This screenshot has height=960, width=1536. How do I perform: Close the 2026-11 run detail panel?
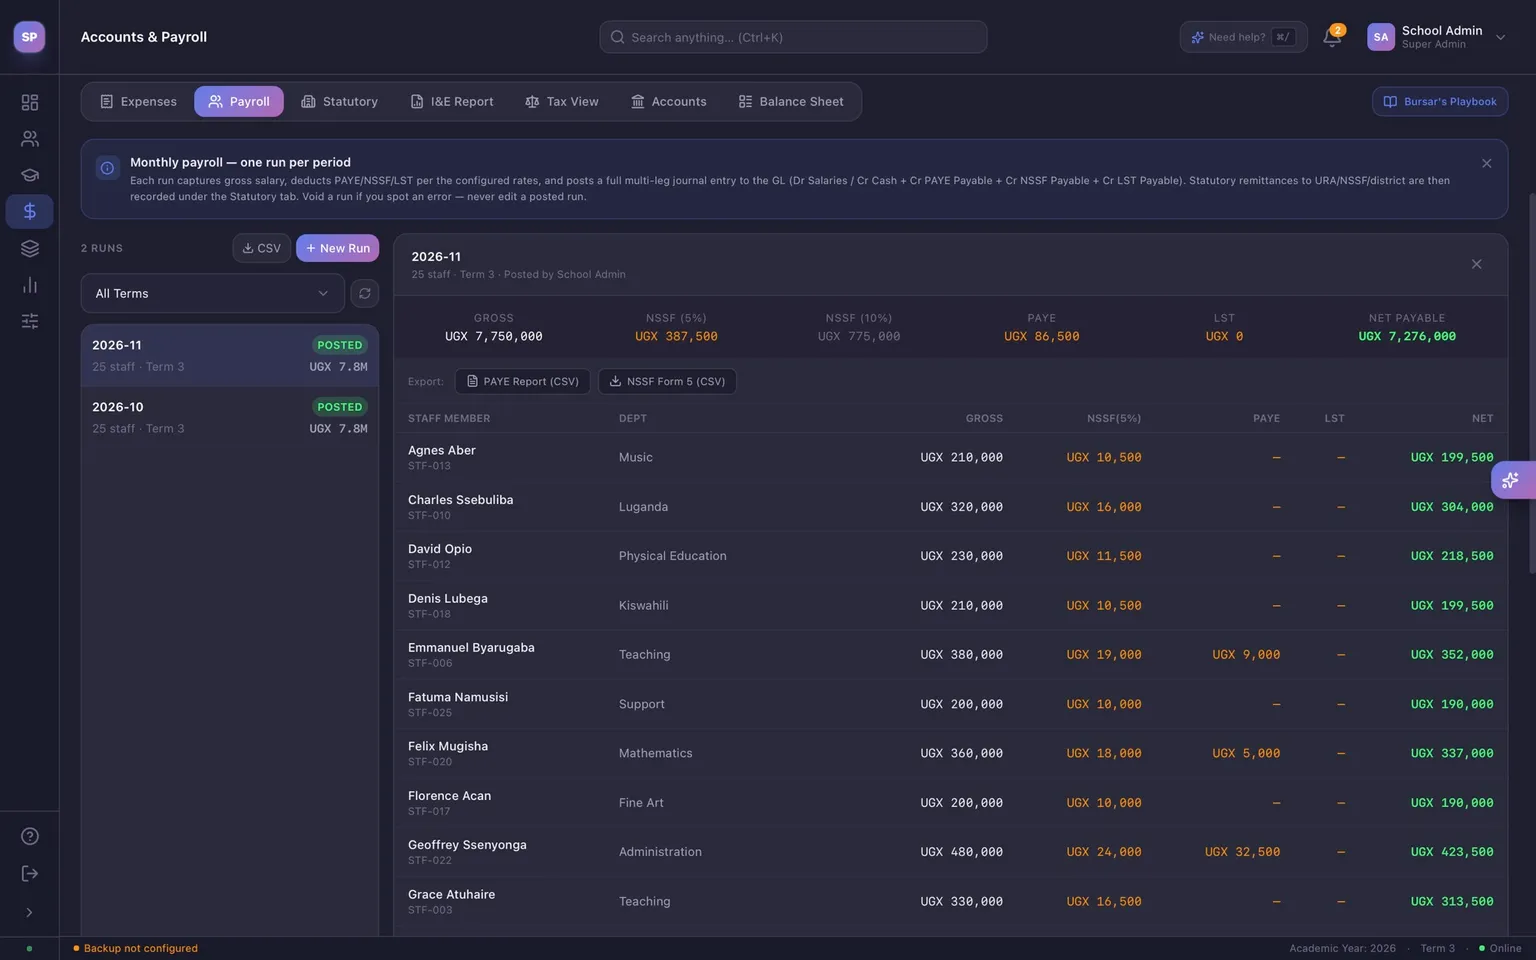coord(1476,264)
